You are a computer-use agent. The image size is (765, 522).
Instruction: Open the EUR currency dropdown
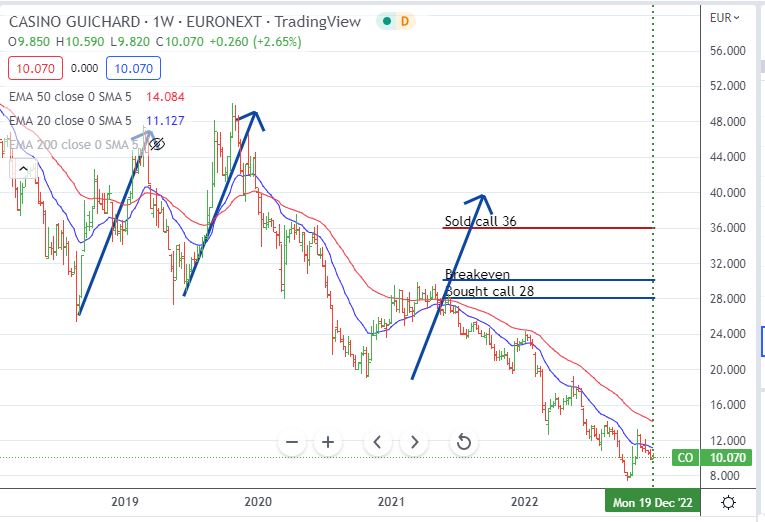pos(724,18)
